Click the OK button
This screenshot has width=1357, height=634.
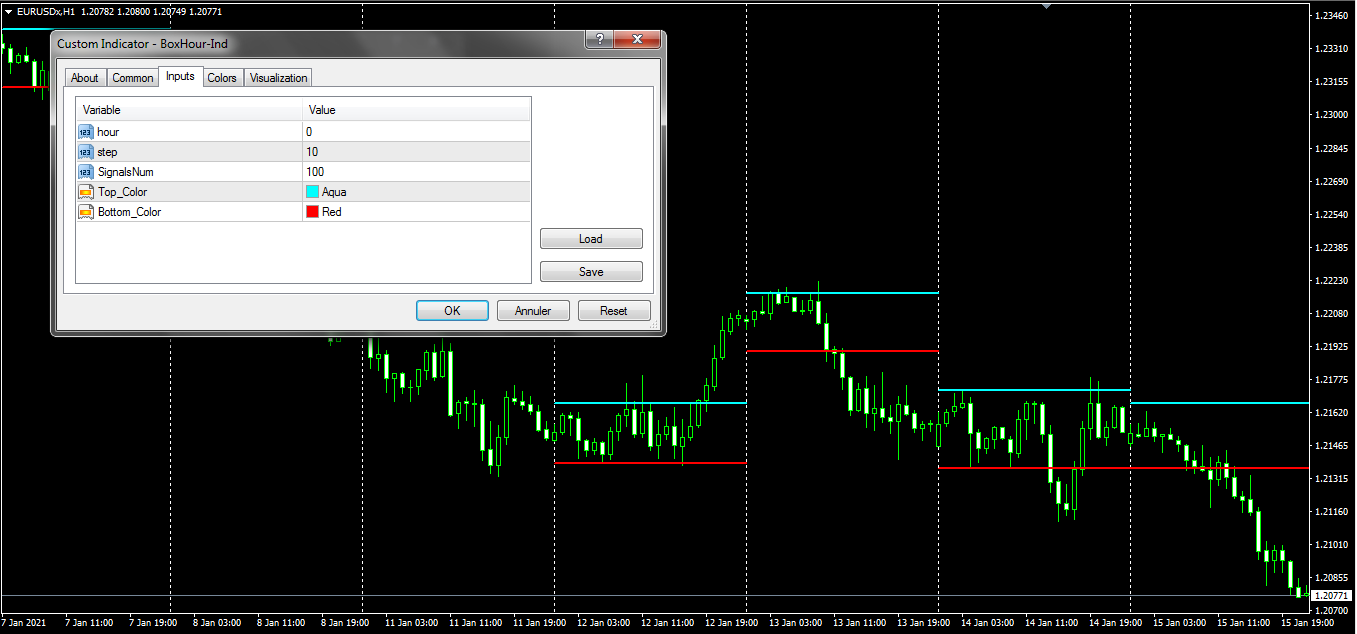click(452, 311)
